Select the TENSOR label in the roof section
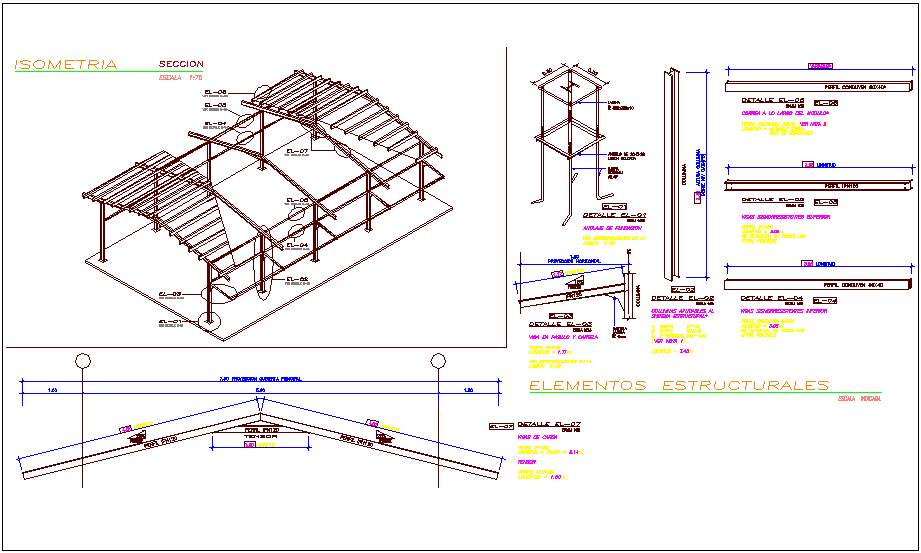The height and width of the screenshot is (553, 921). tap(260, 437)
